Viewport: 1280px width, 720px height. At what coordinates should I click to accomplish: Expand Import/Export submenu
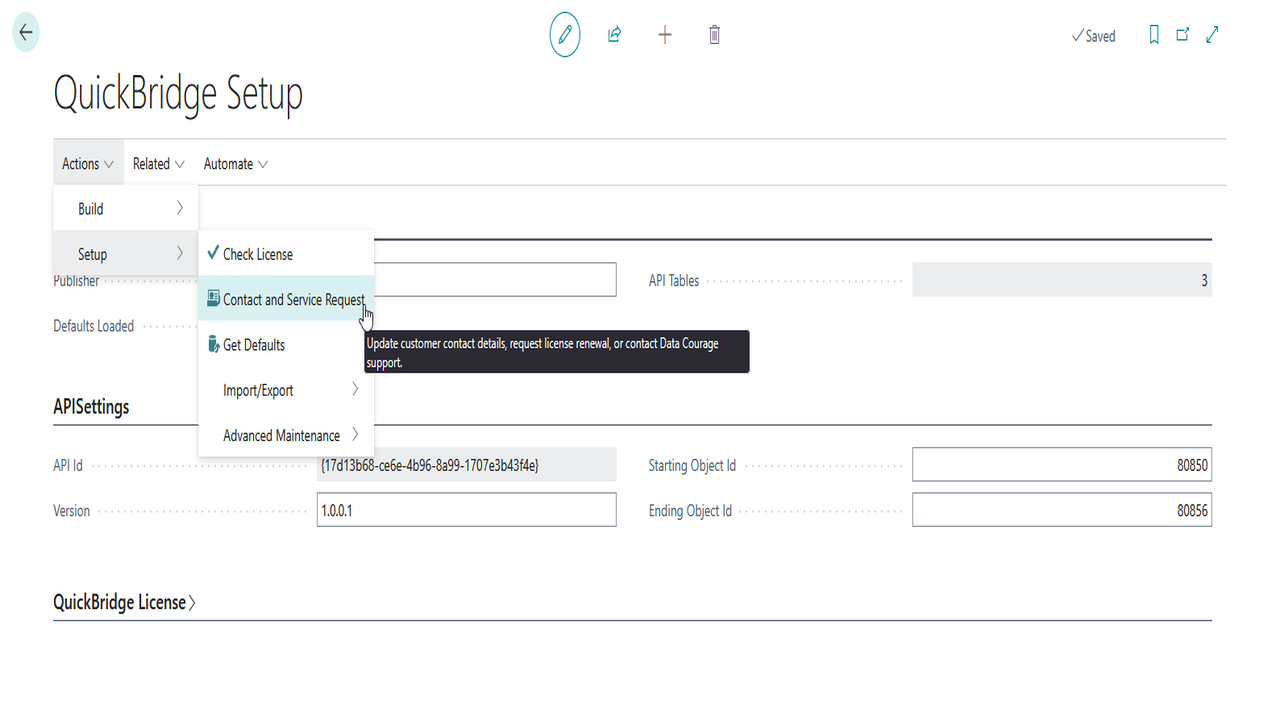point(286,390)
